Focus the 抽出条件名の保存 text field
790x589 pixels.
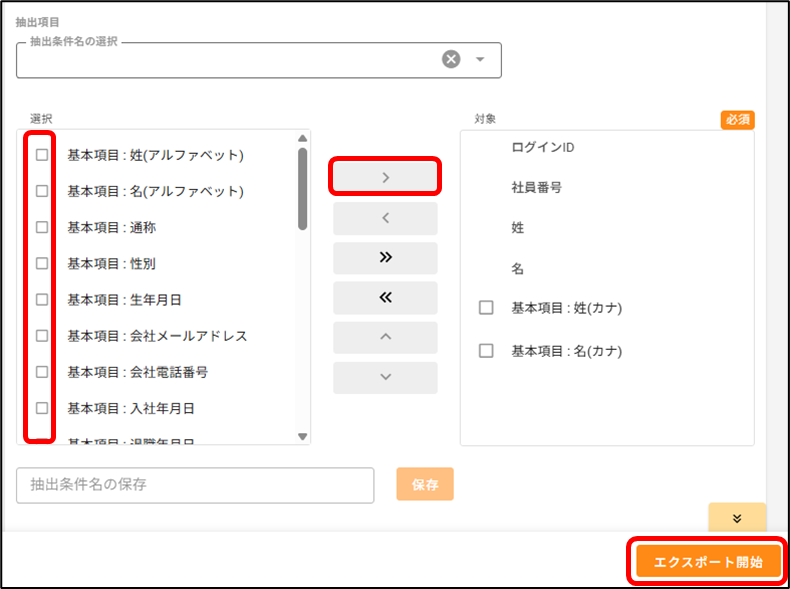[195, 485]
